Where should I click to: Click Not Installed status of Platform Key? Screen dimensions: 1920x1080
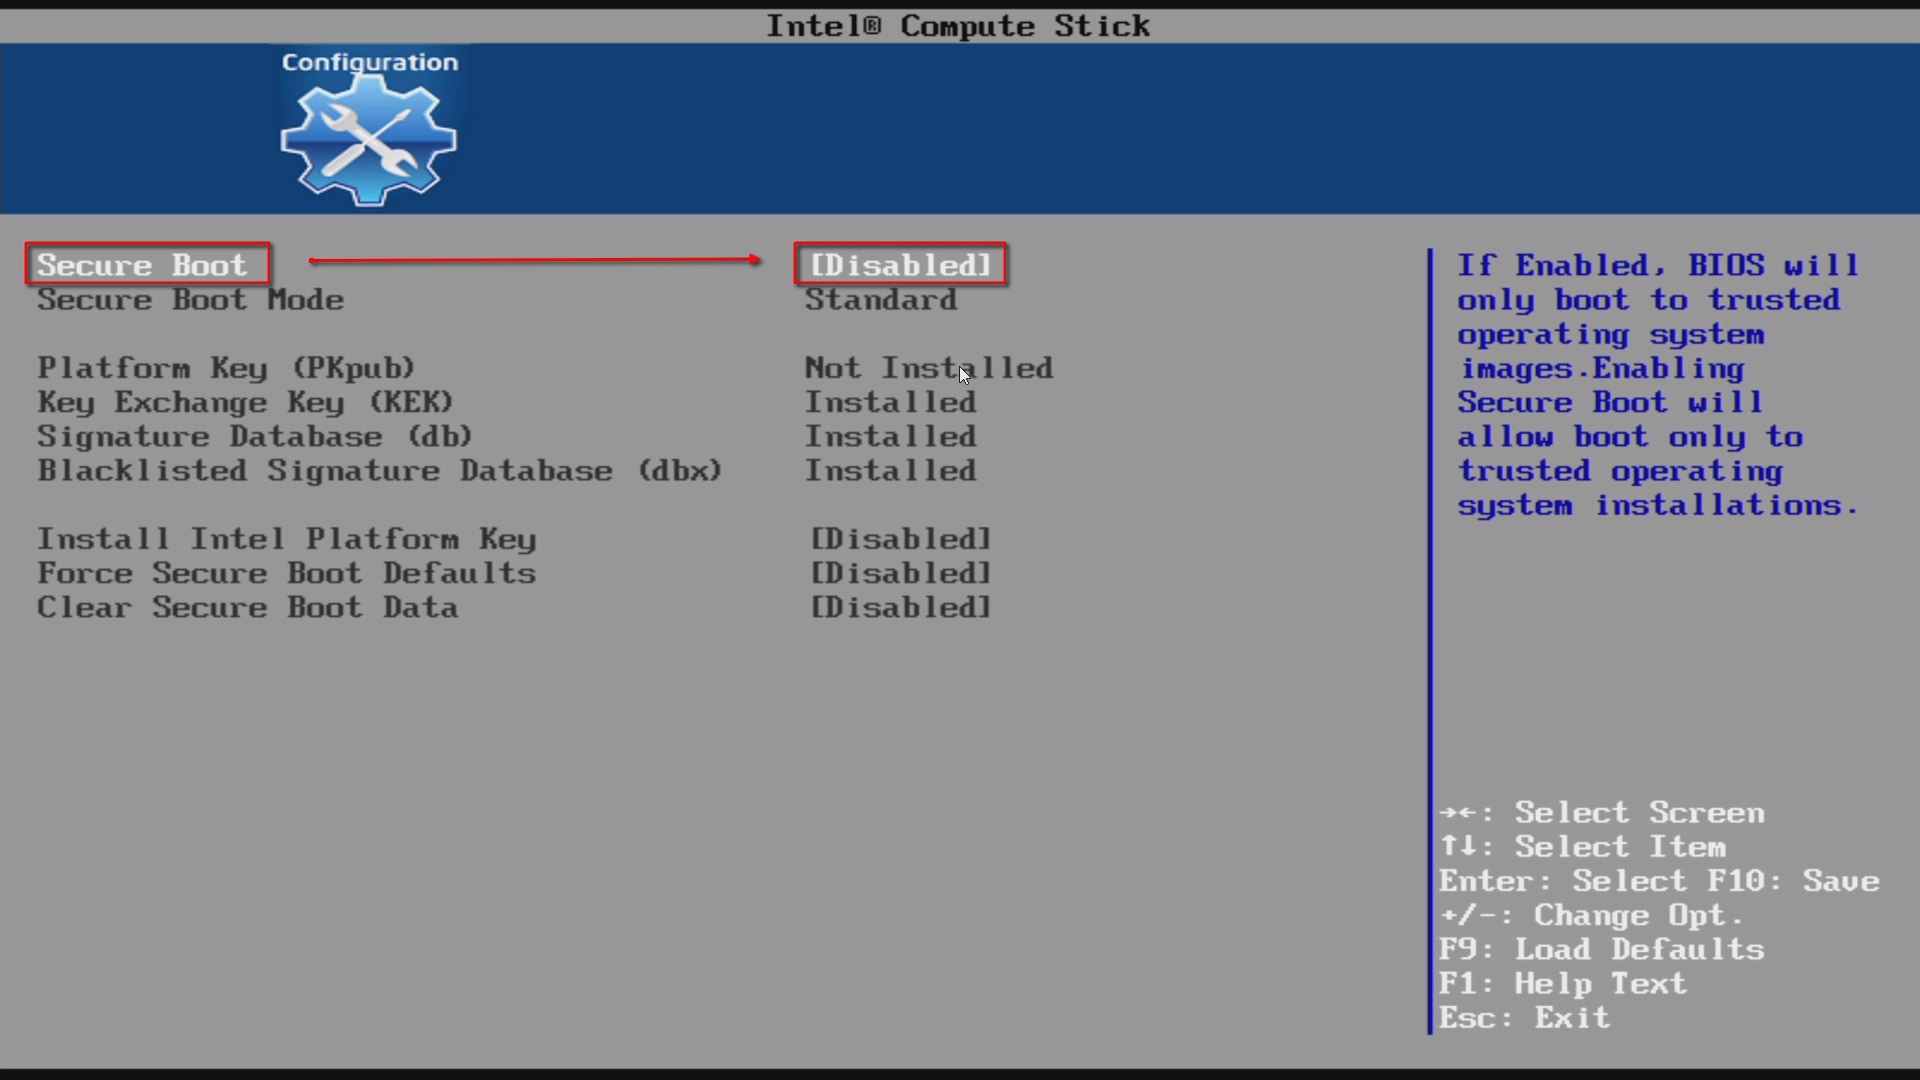(928, 368)
